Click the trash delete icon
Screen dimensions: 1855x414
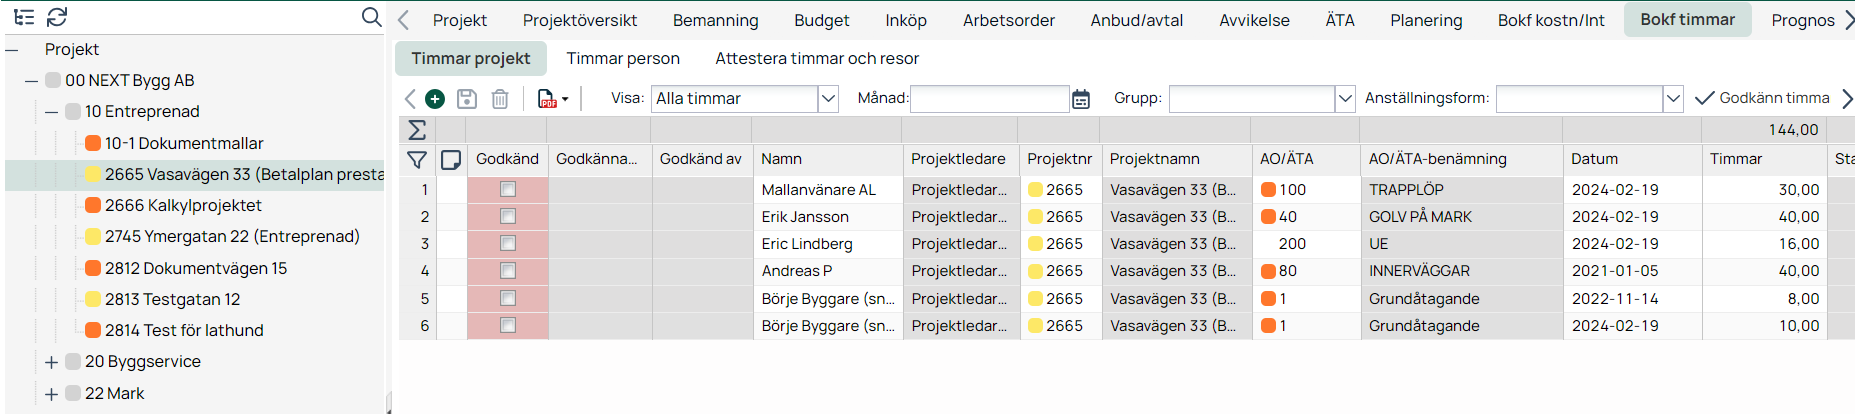[x=500, y=98]
